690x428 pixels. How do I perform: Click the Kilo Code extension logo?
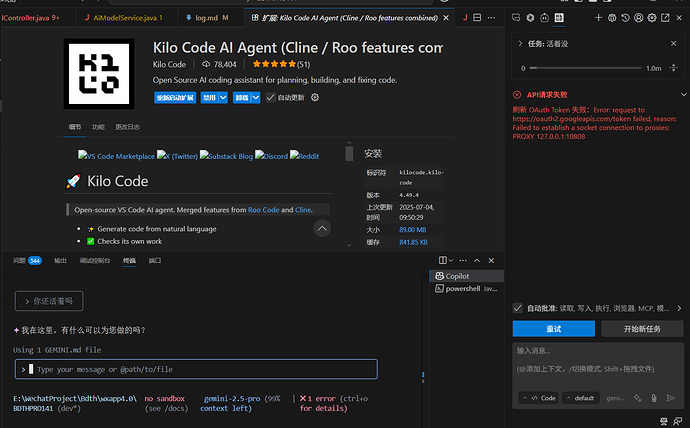pos(99,73)
